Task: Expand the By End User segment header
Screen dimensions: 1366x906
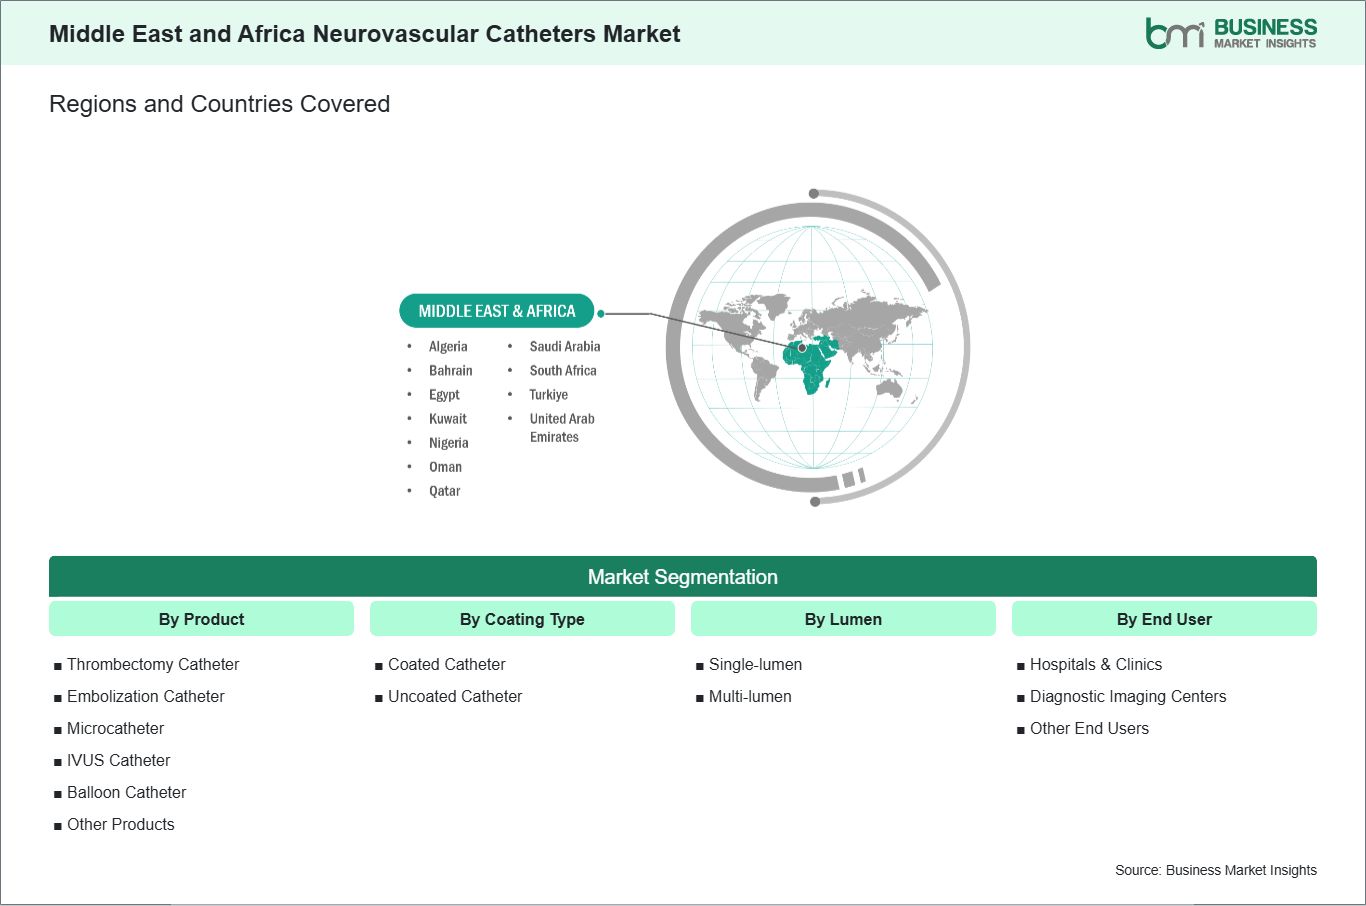Action: 1164,618
